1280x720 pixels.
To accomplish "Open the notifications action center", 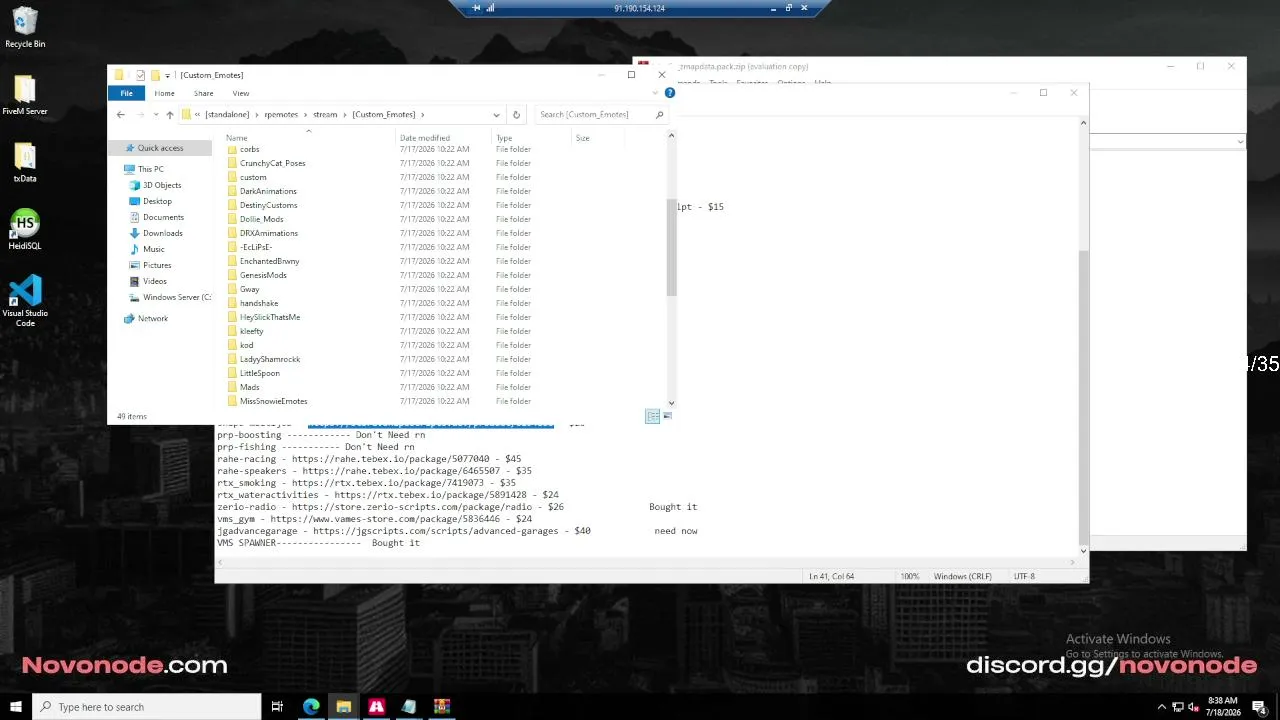I will click(x=1259, y=707).
